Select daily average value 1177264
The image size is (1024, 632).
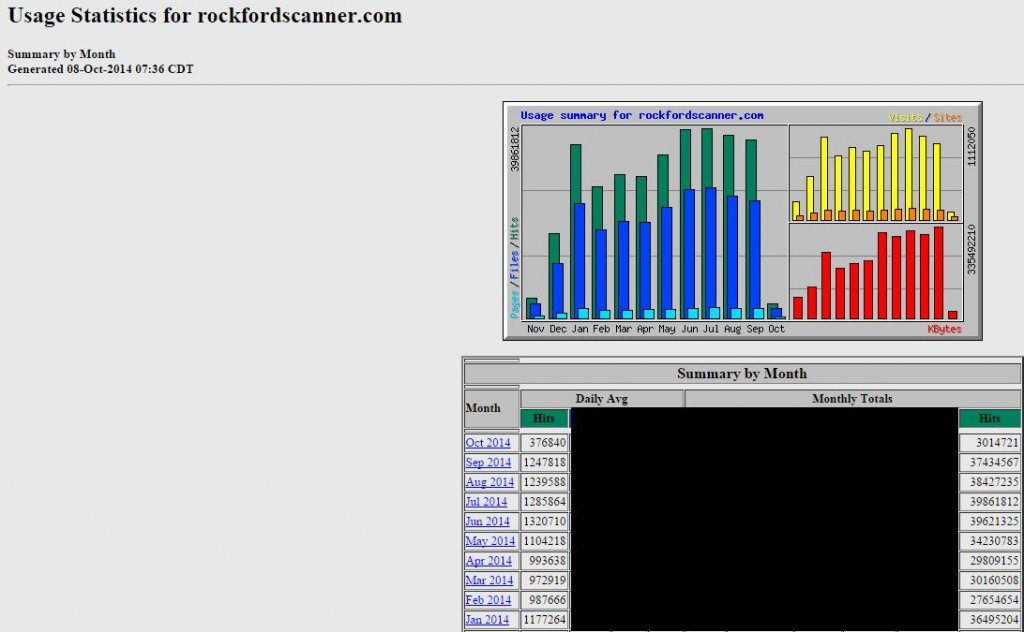click(544, 619)
